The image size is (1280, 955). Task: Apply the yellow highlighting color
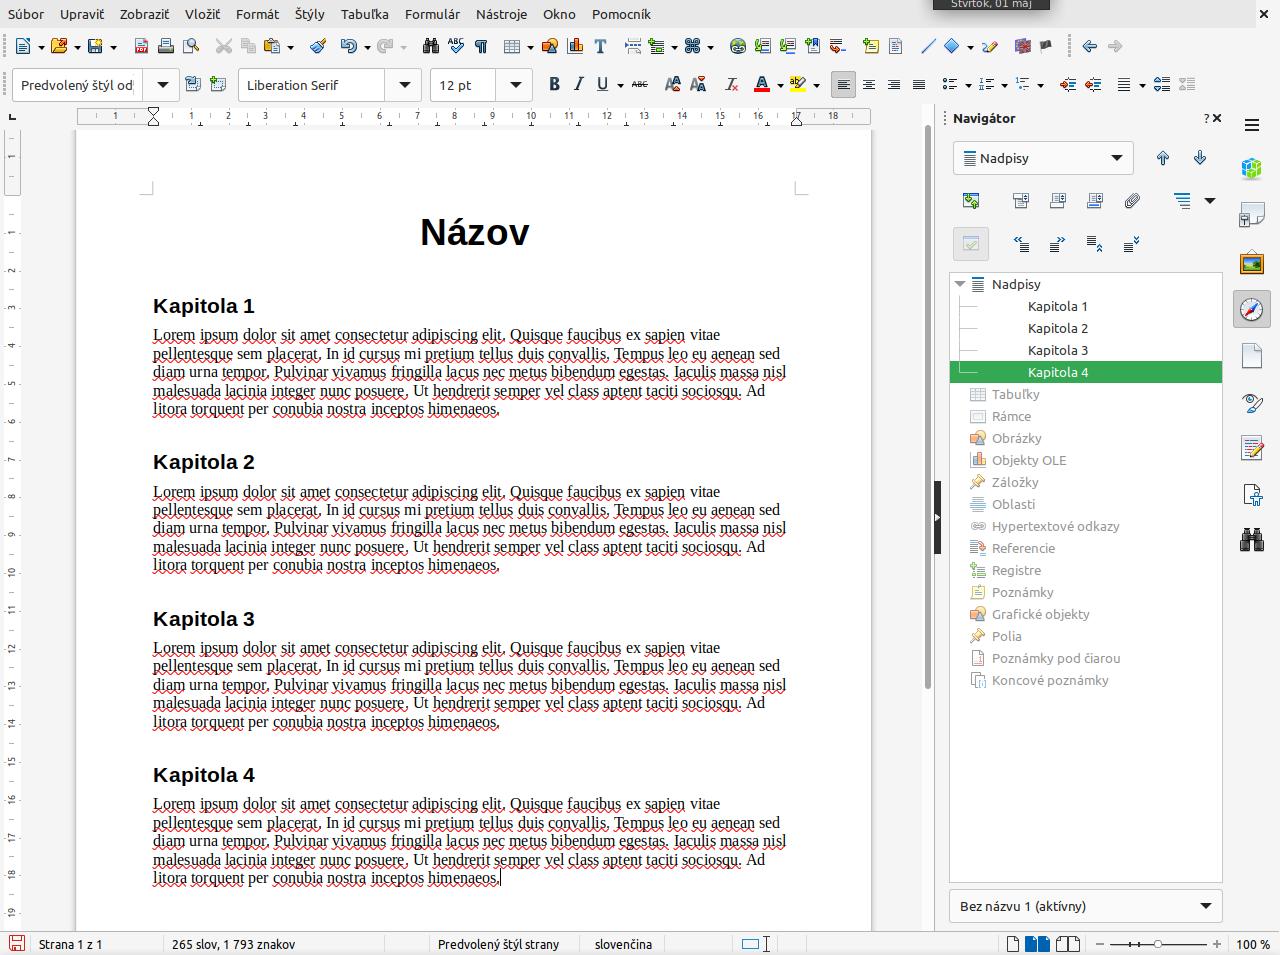(798, 85)
